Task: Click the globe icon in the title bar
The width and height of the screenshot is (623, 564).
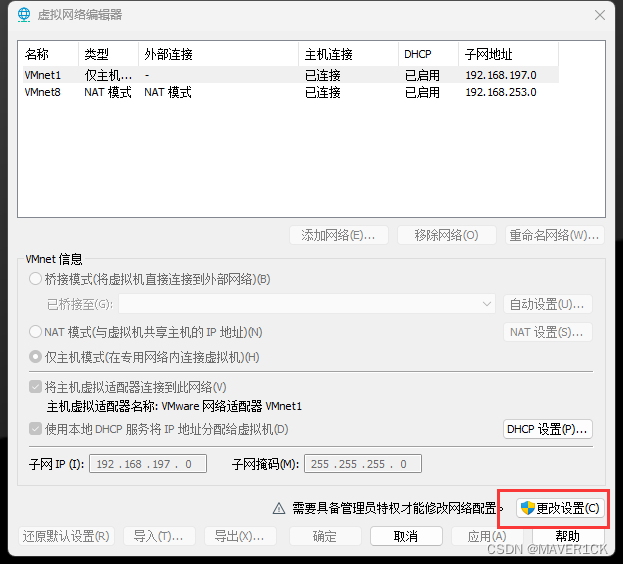Action: click(x=24, y=15)
